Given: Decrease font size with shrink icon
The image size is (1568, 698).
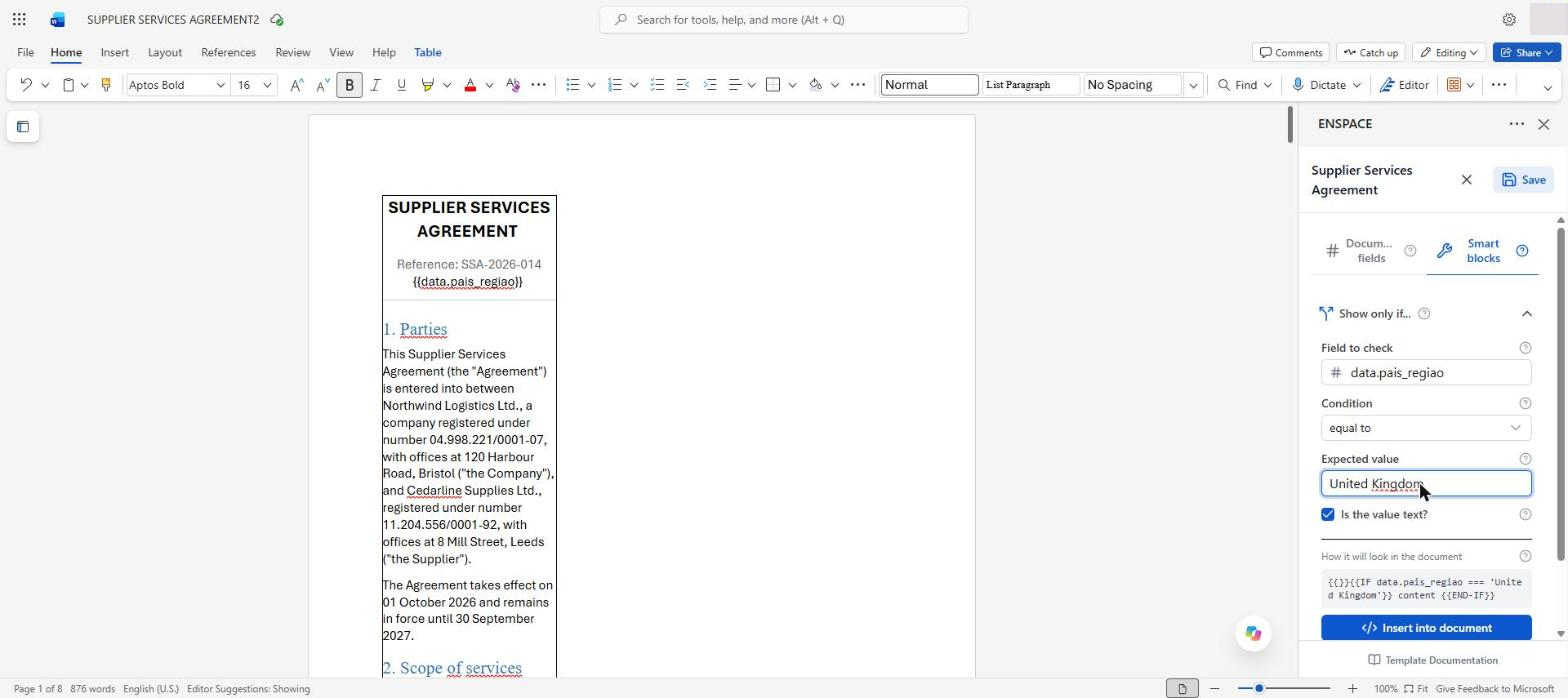Looking at the screenshot, I should click(x=322, y=85).
